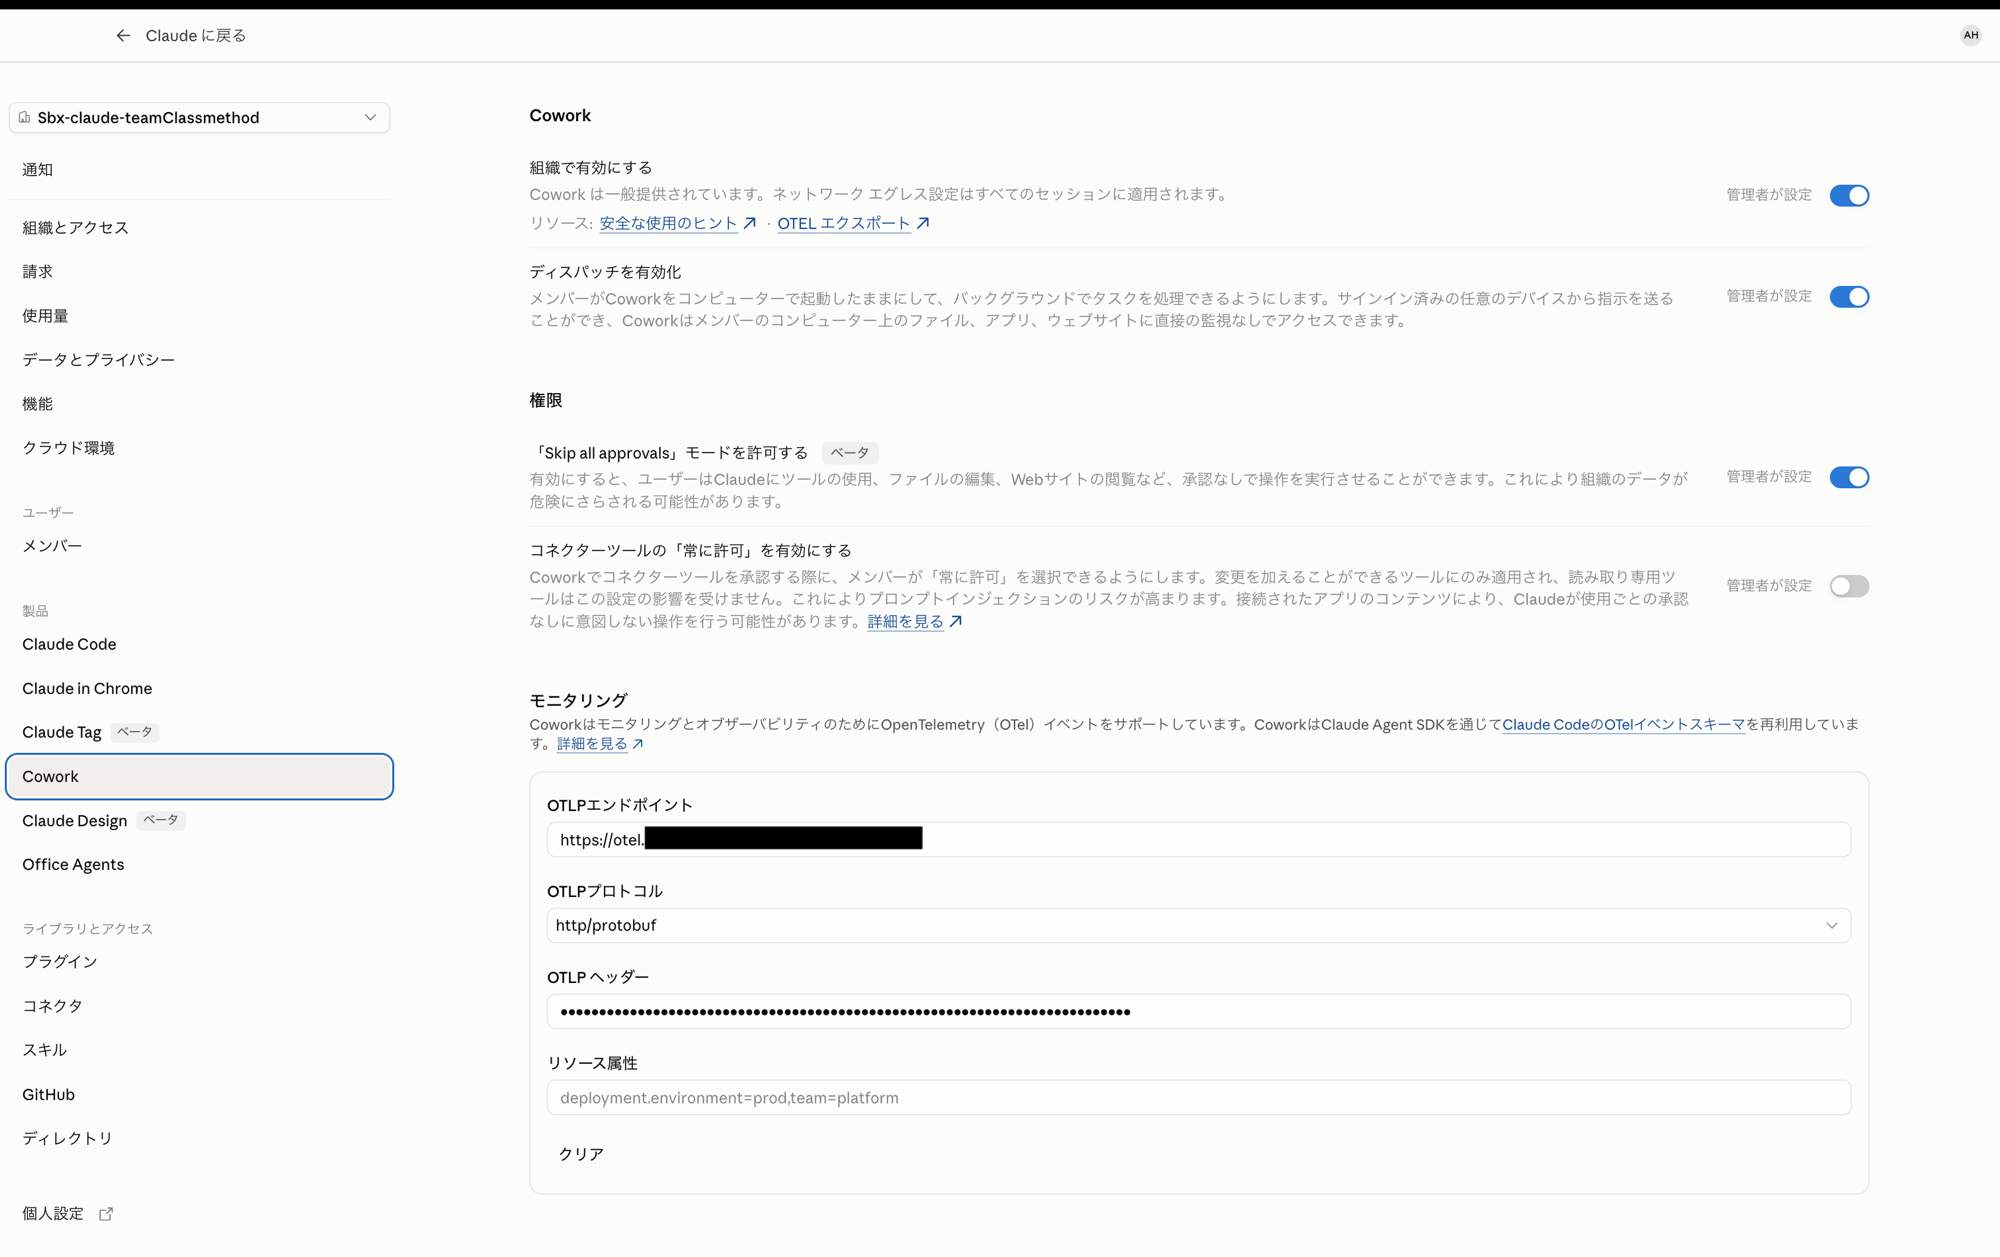This screenshot has height=1257, width=2000.
Task: Toggle ディスパッチを有効化 switch
Action: pyautogui.click(x=1849, y=297)
